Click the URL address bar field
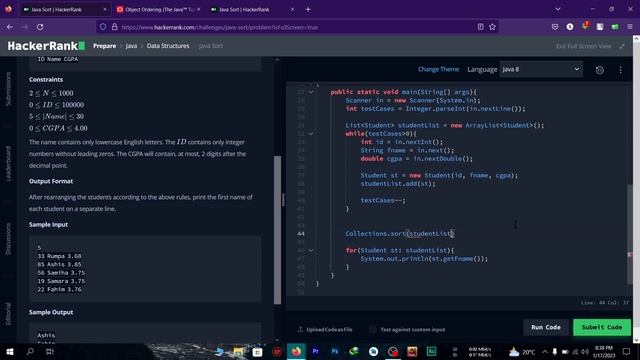The width and height of the screenshot is (640, 360). coord(297,27)
